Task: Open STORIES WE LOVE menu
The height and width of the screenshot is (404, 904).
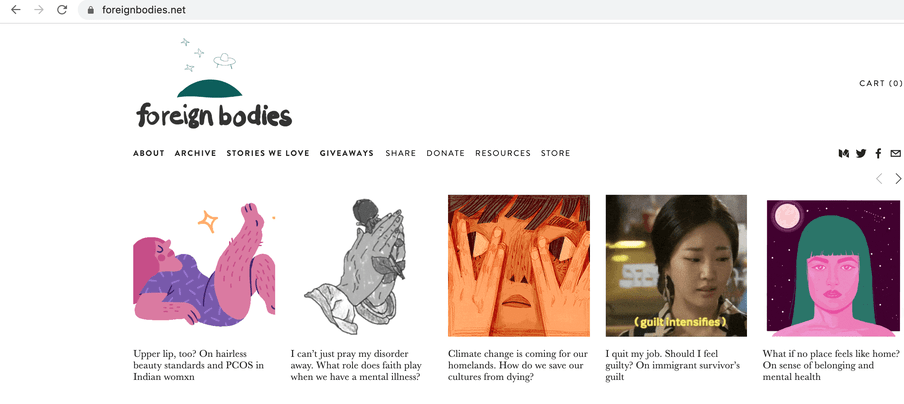Action: click(x=268, y=153)
